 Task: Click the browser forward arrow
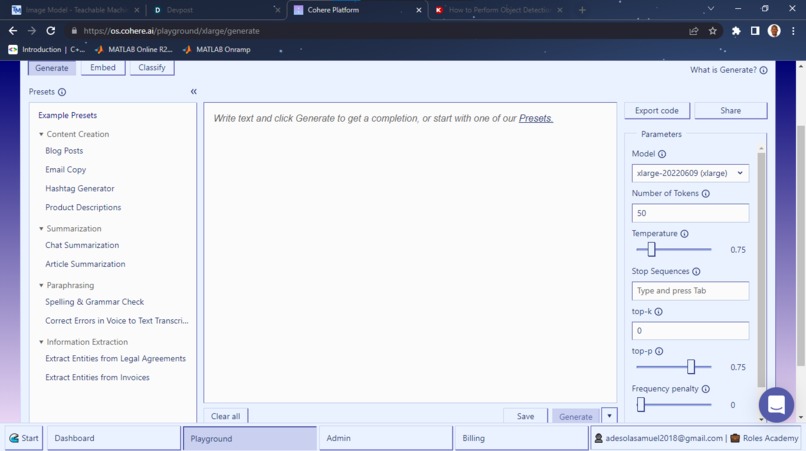[x=32, y=31]
